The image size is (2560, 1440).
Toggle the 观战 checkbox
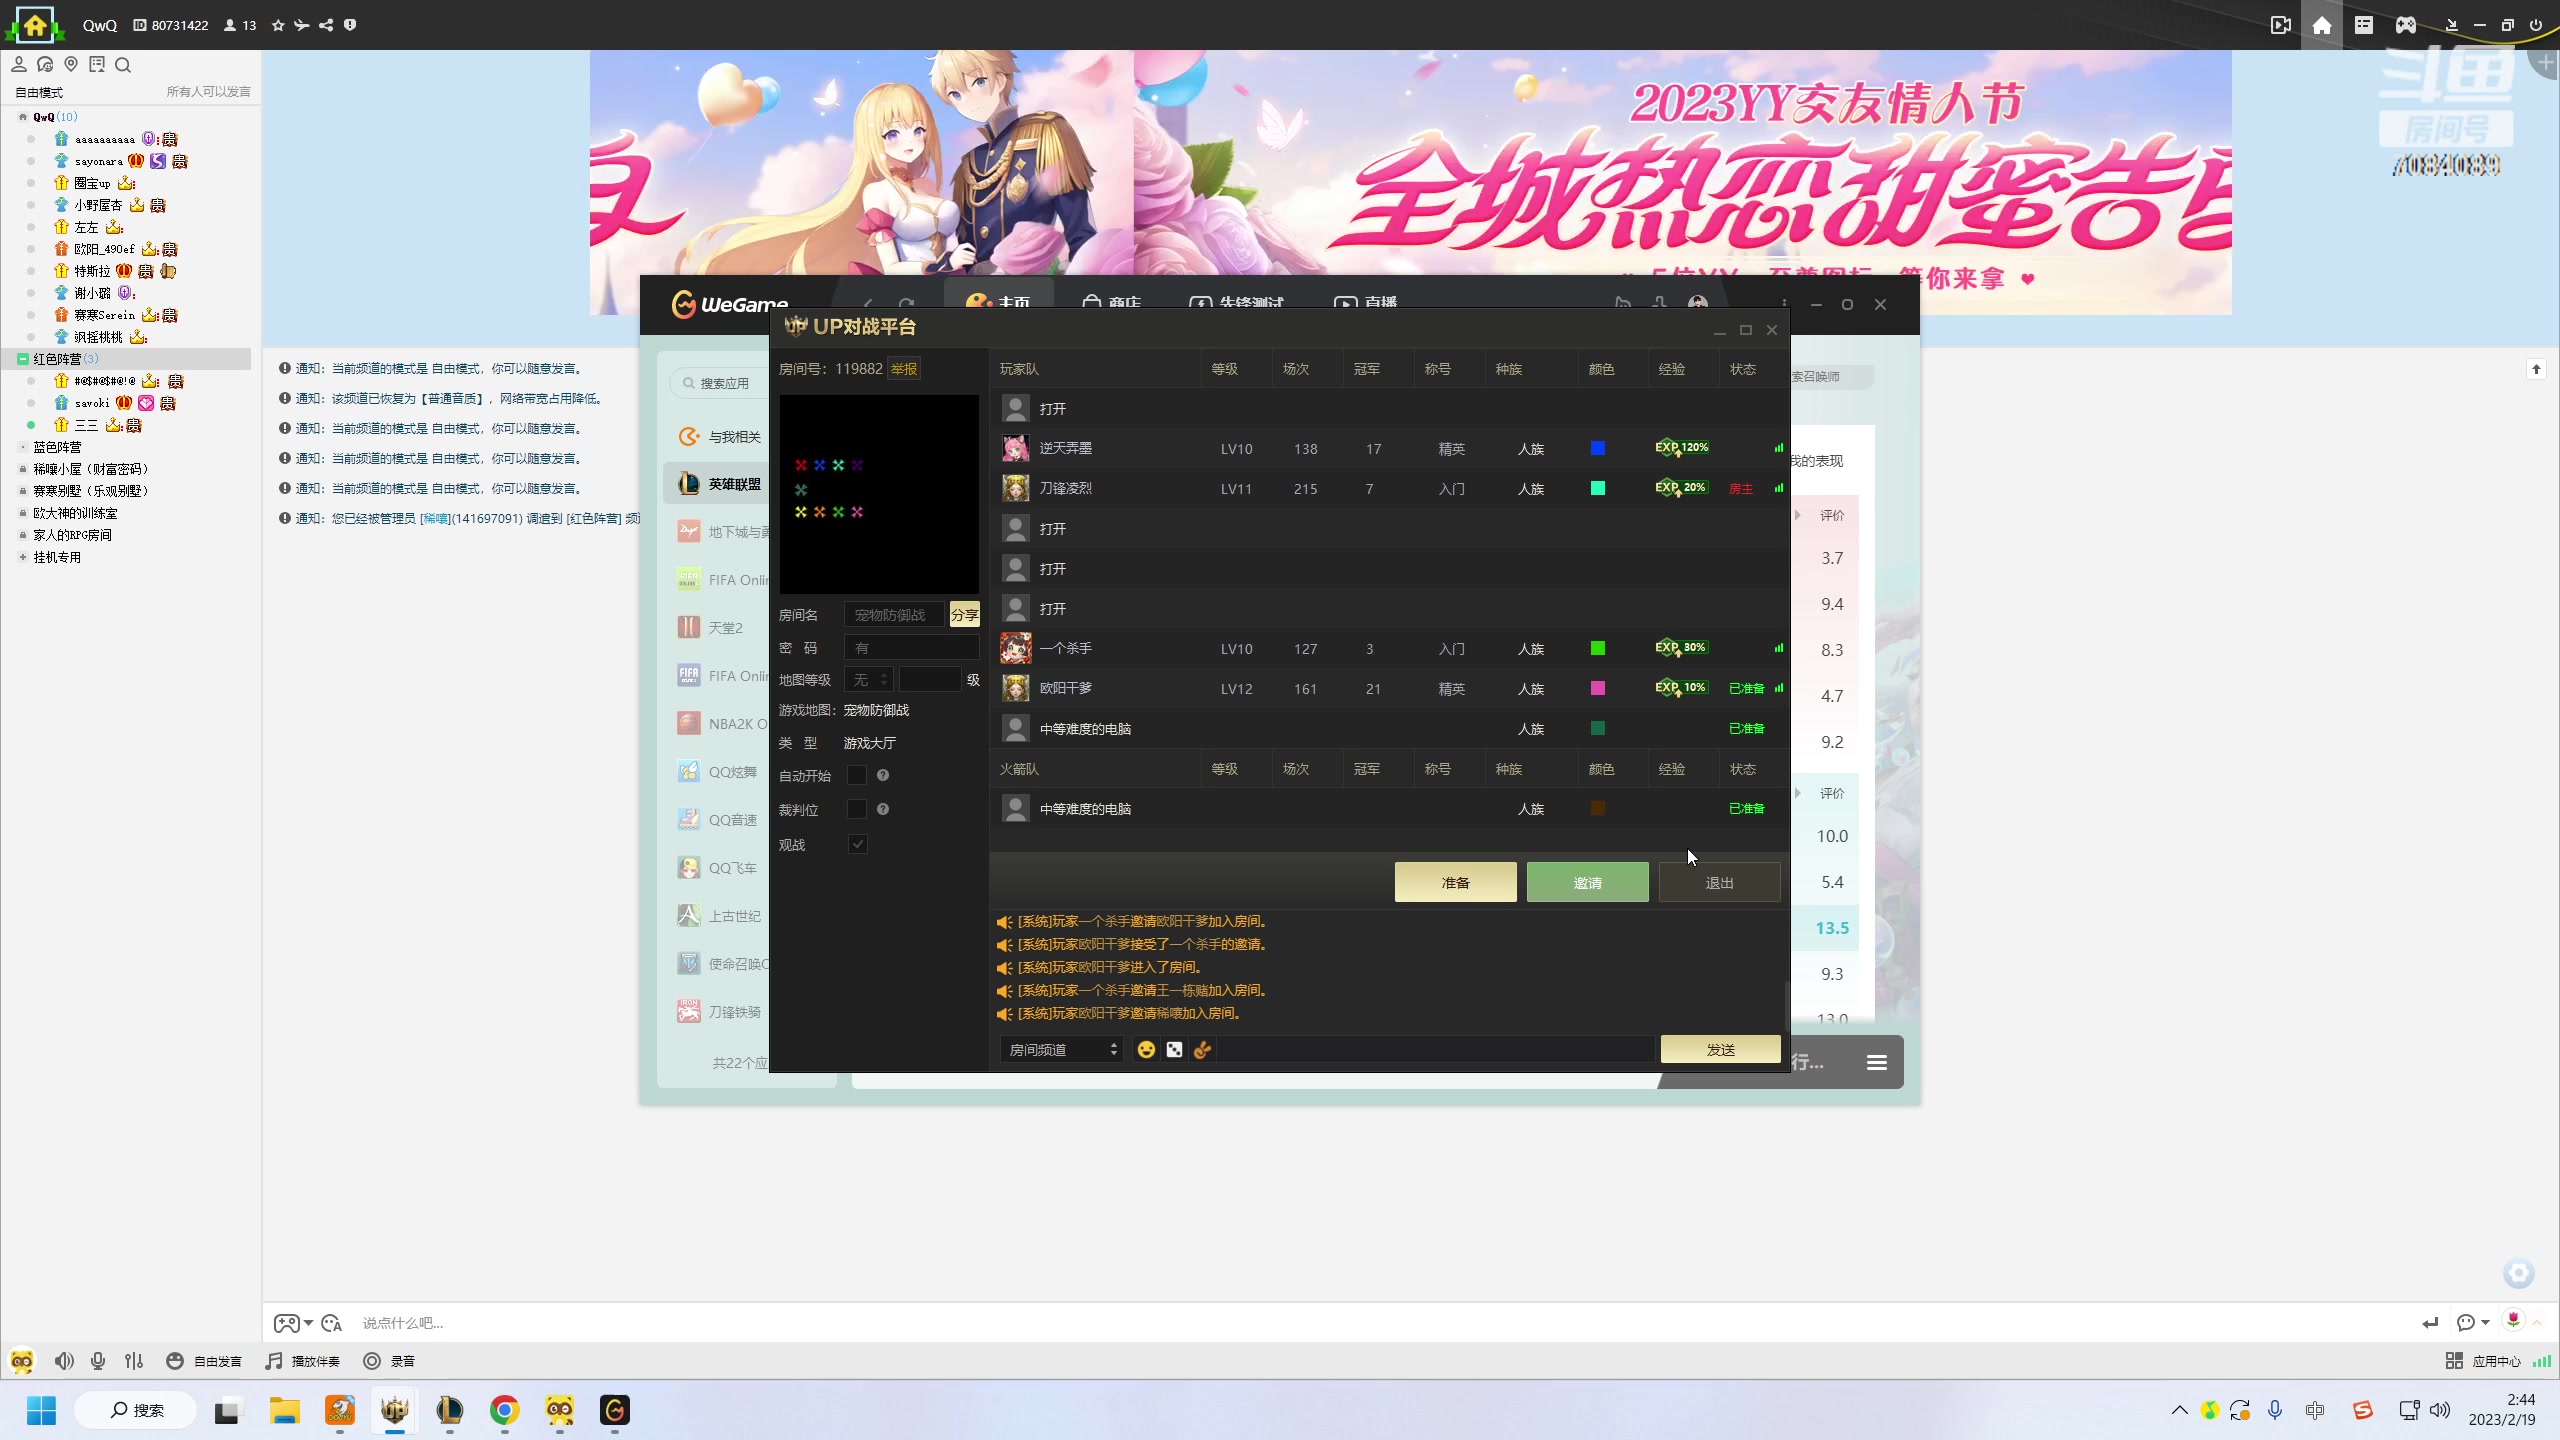click(857, 844)
